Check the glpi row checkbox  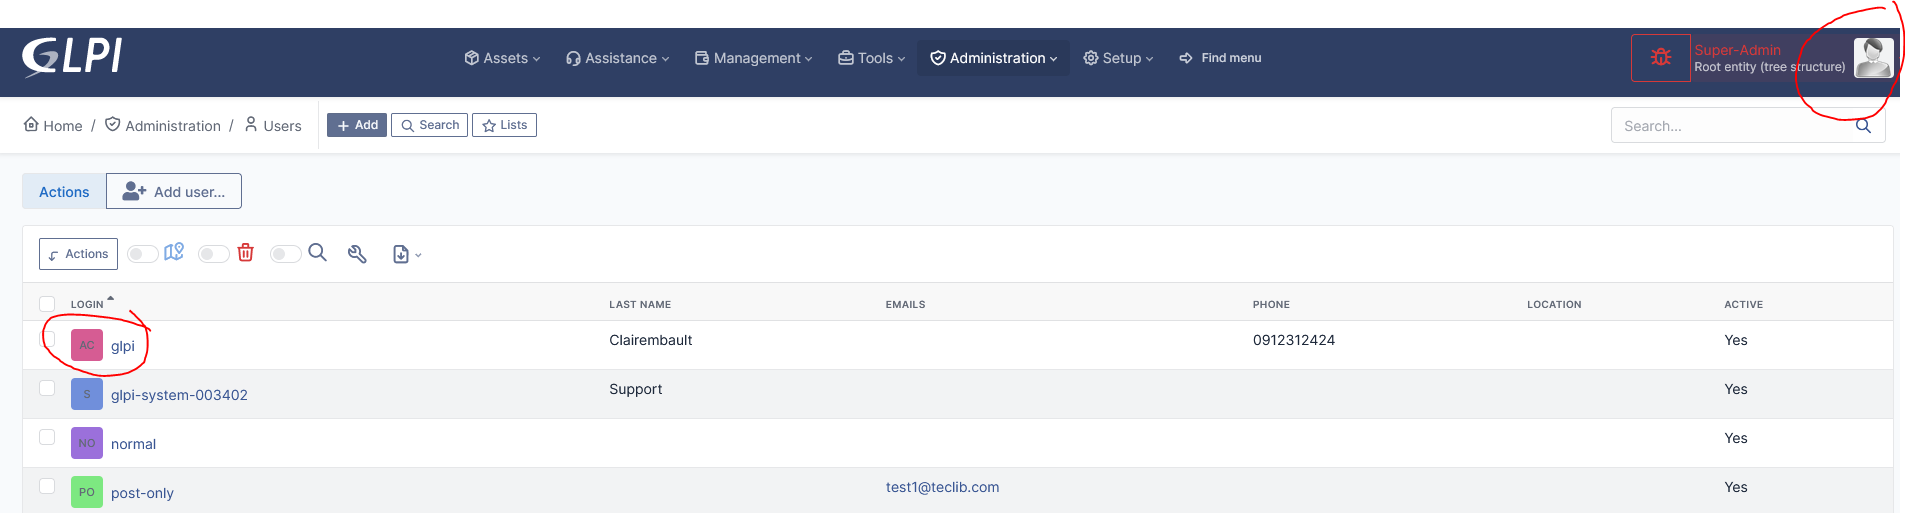47,339
